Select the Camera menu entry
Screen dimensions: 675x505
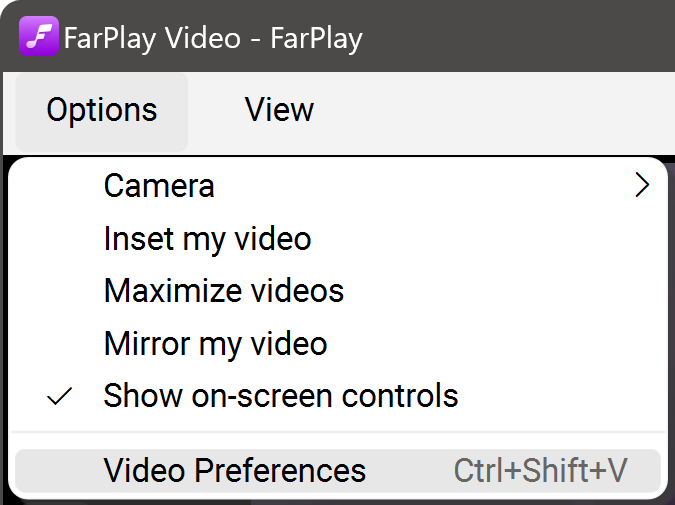pos(159,186)
